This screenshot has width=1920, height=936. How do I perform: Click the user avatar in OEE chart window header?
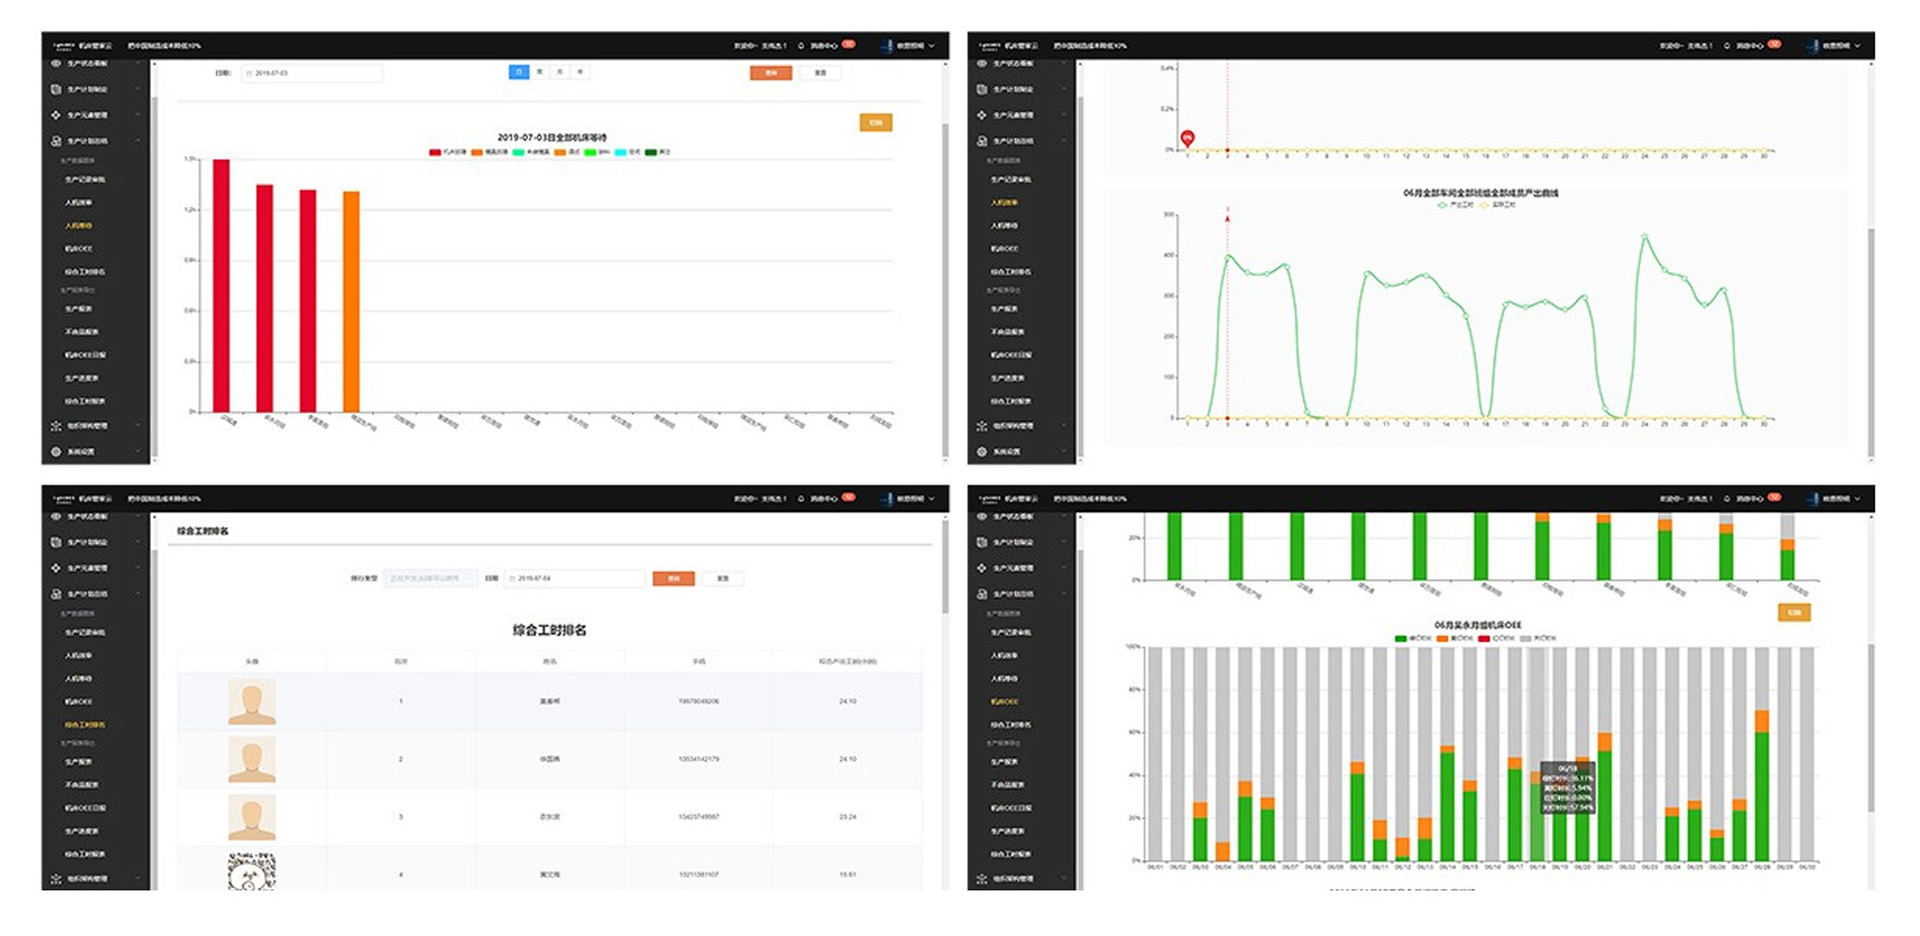pyautogui.click(x=1812, y=498)
